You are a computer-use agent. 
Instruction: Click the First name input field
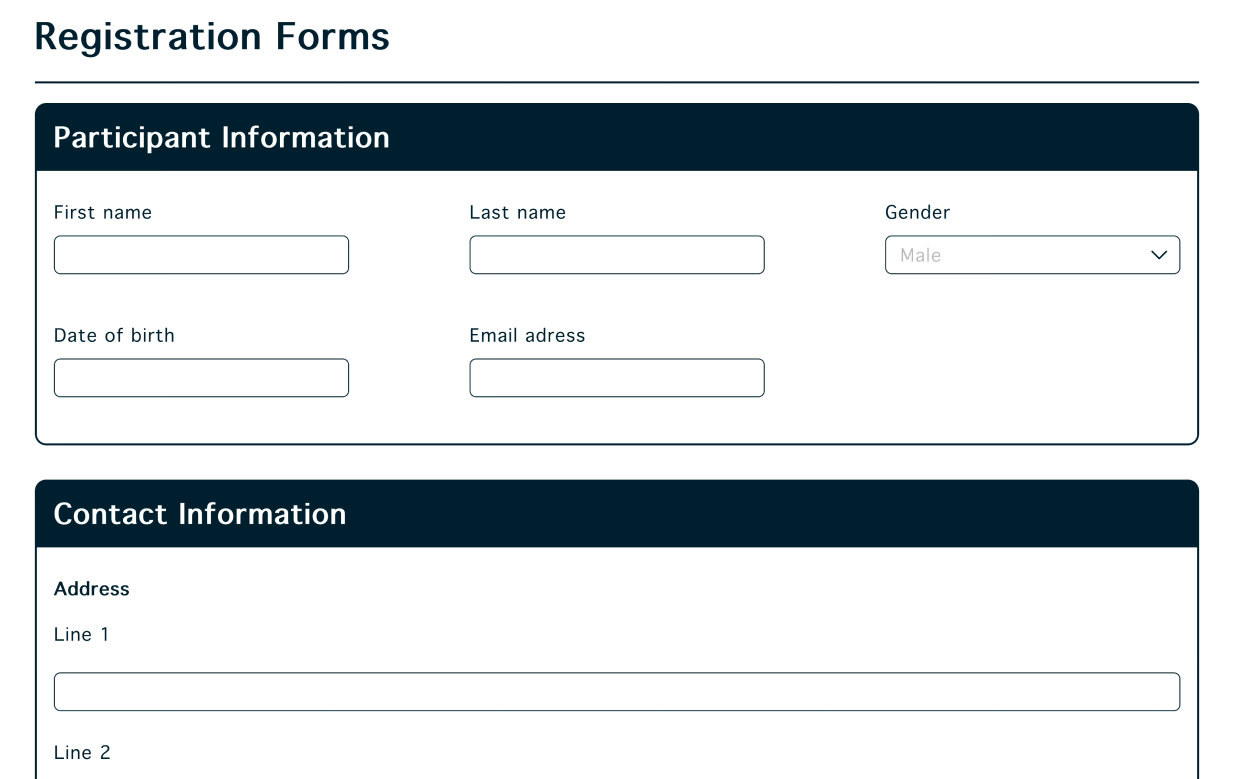click(x=200, y=254)
